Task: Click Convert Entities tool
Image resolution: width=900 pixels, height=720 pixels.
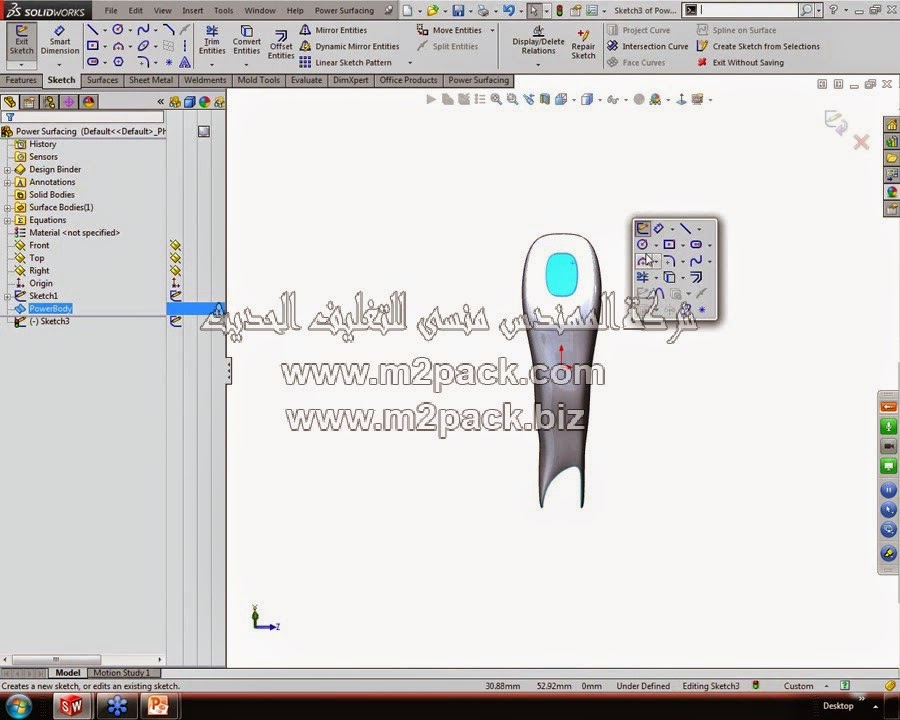Action: point(246,40)
